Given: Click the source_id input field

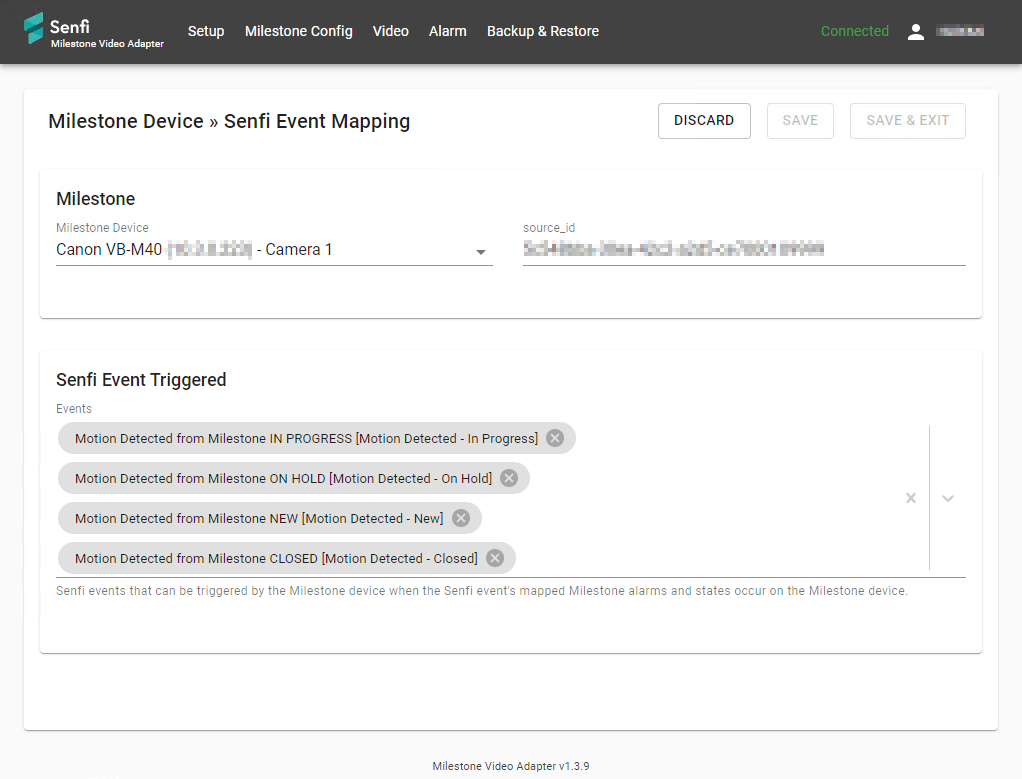Looking at the screenshot, I should (x=744, y=249).
